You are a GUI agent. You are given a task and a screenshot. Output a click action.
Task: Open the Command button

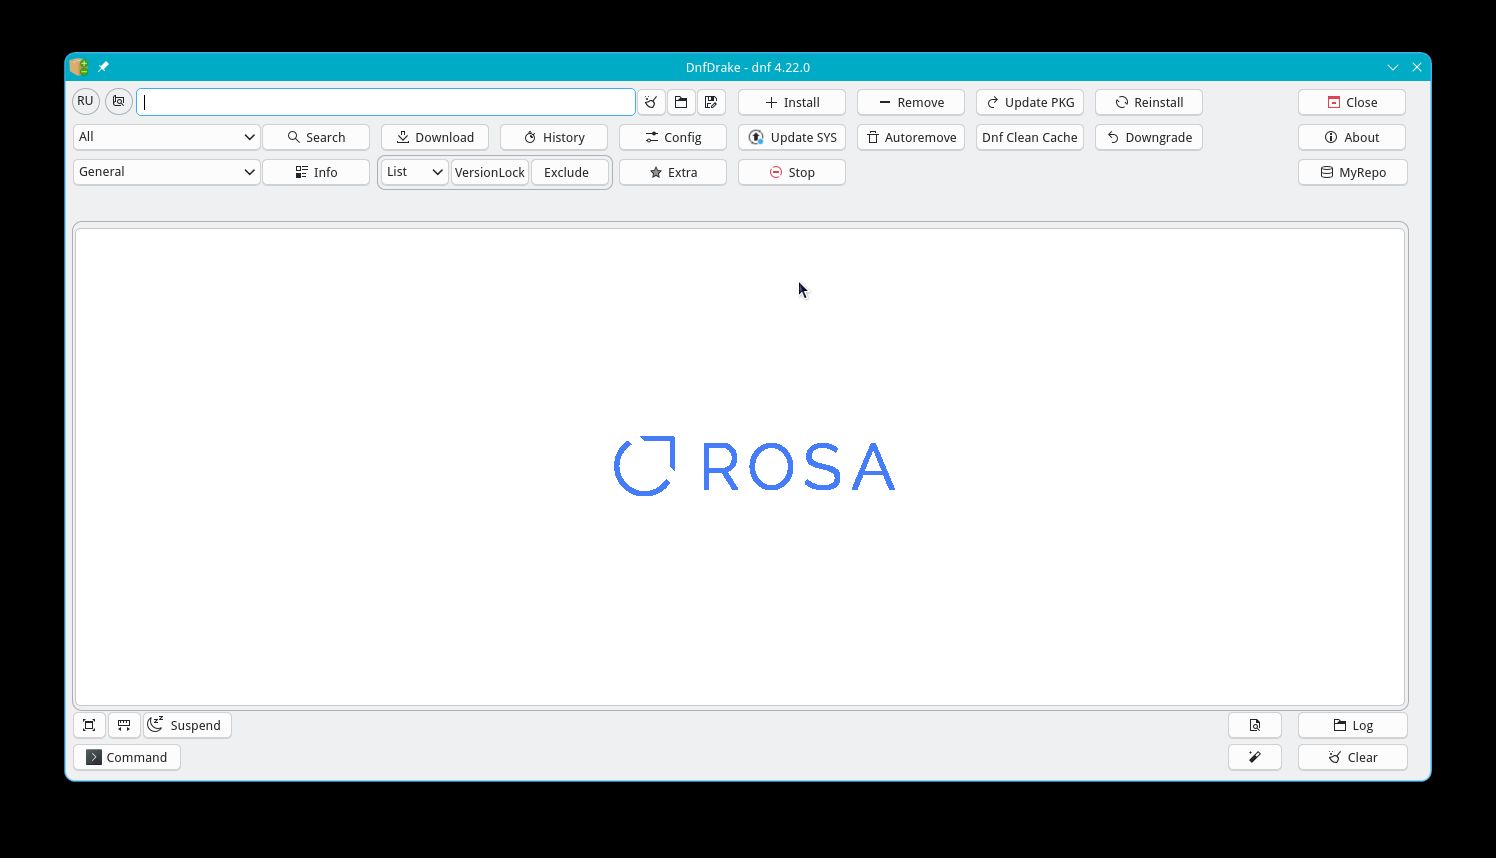coord(127,757)
